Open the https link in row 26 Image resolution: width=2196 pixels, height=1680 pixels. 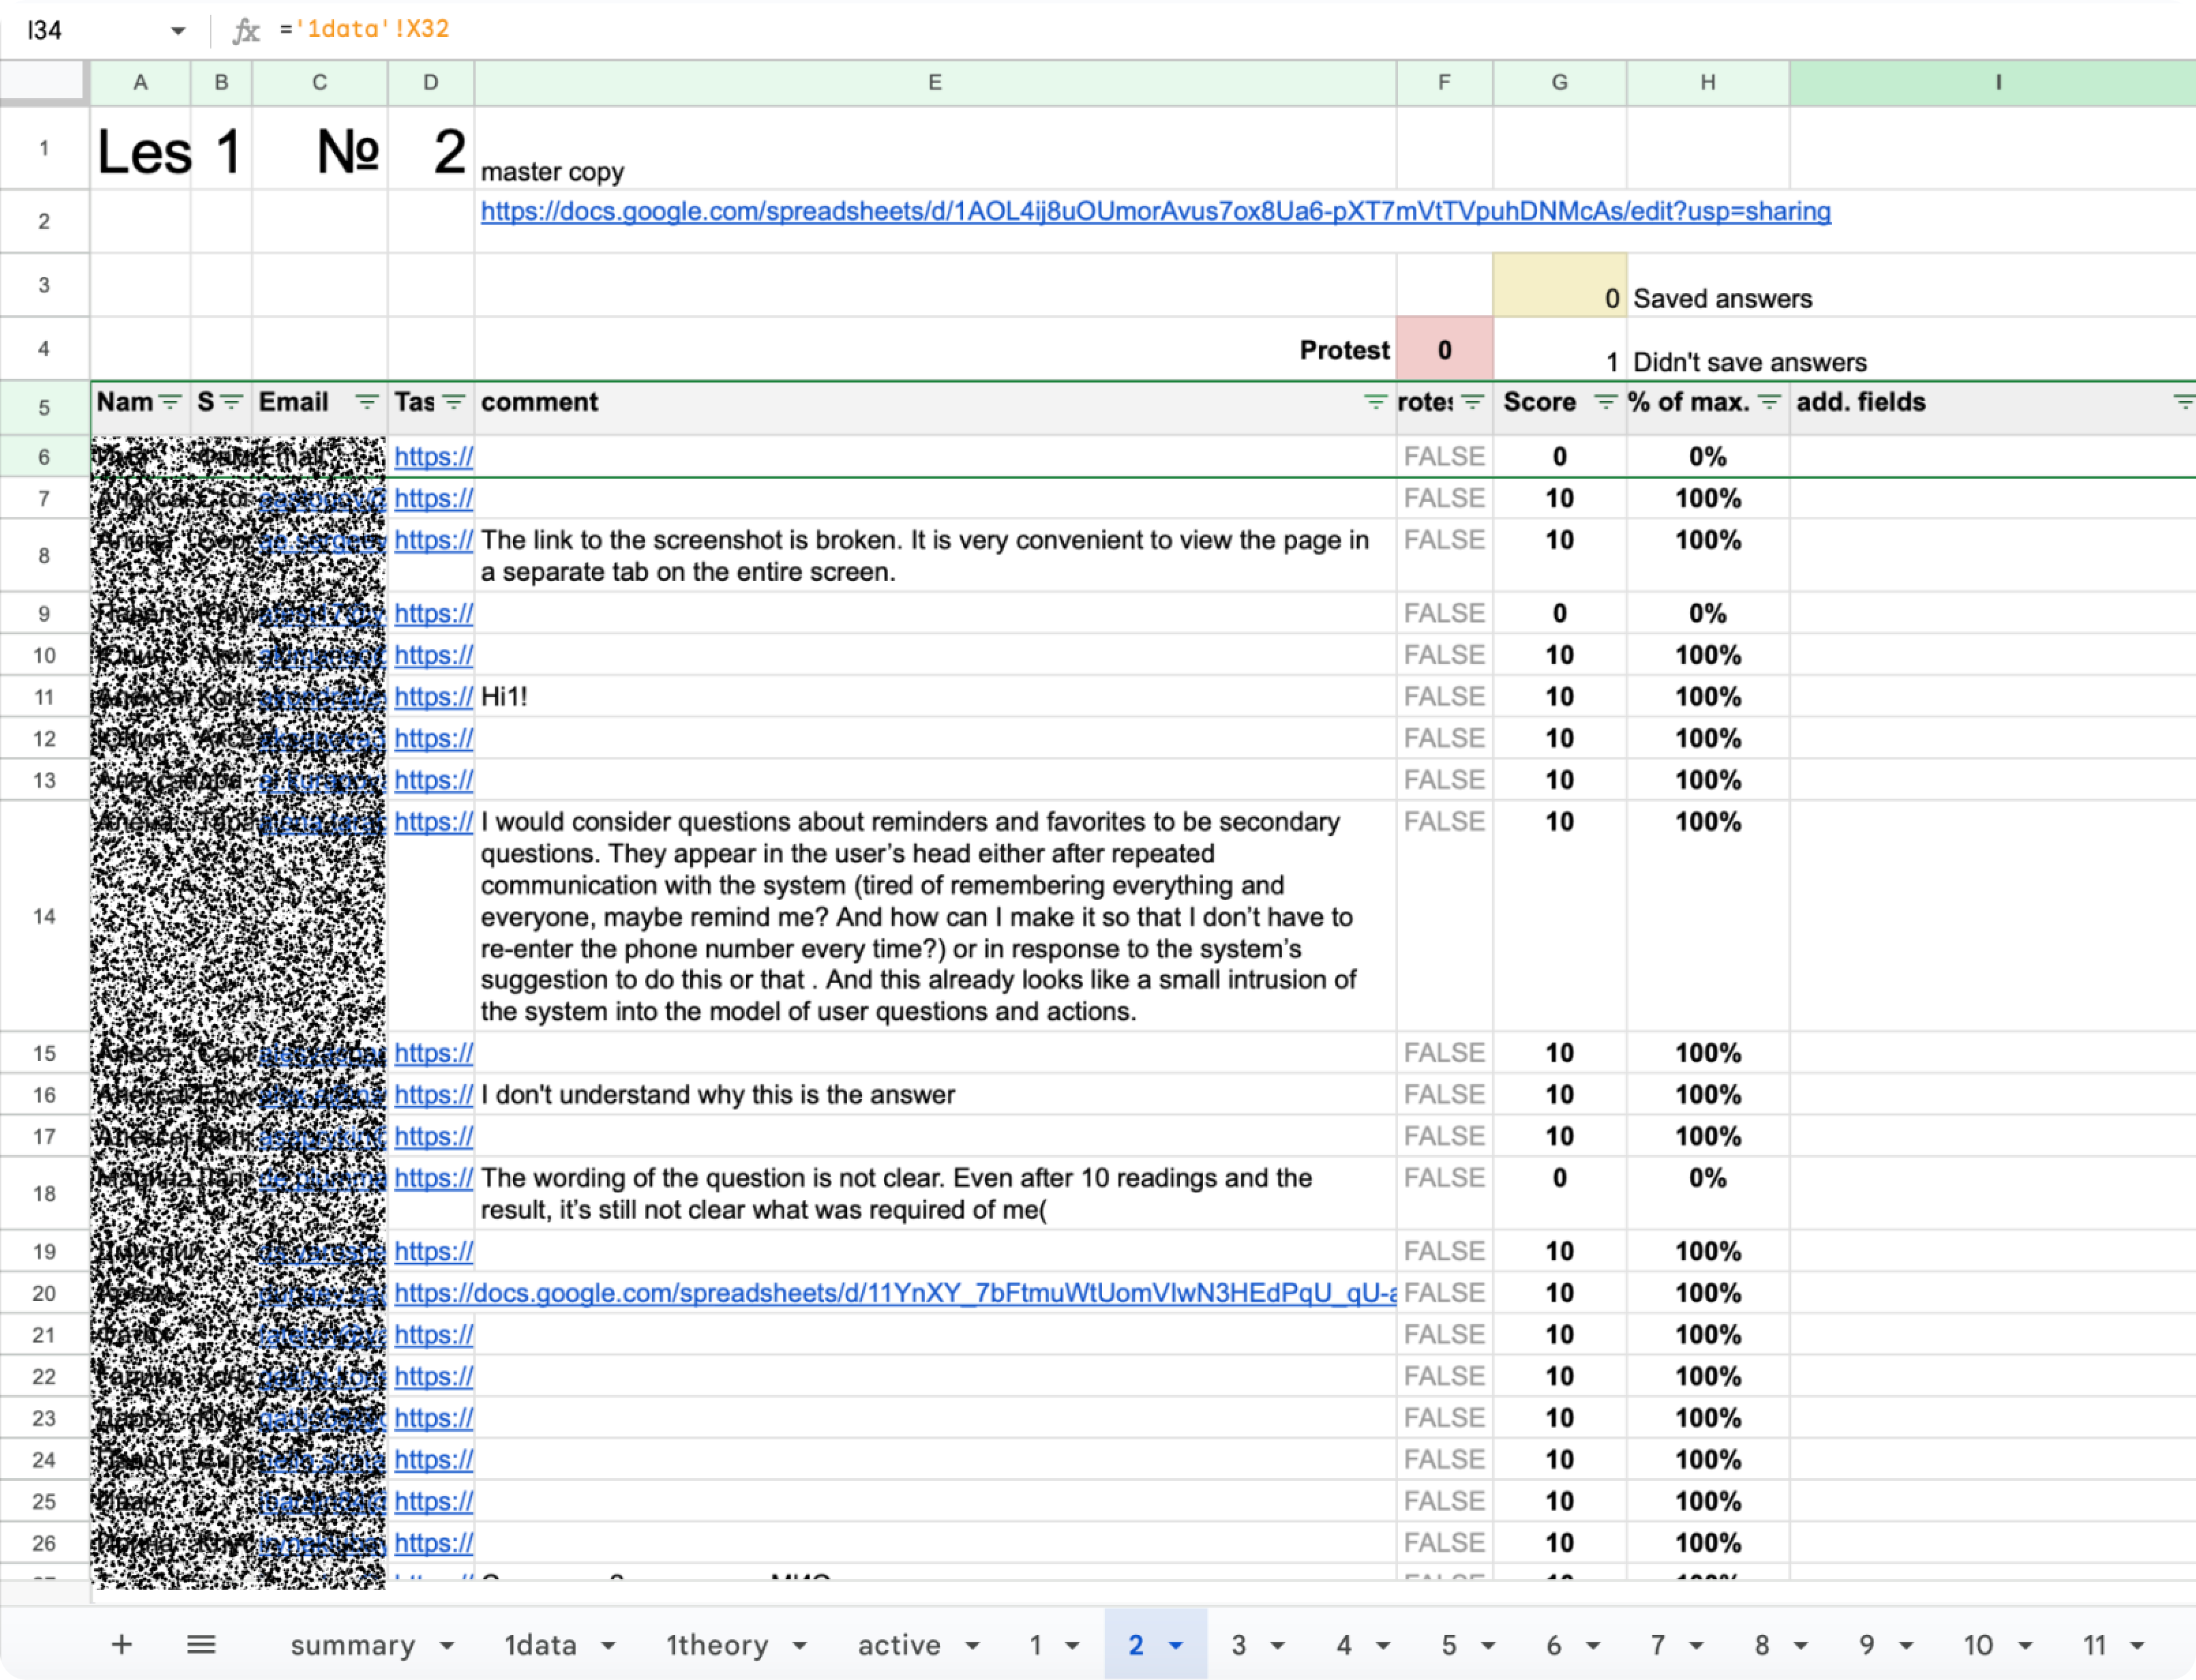433,1544
